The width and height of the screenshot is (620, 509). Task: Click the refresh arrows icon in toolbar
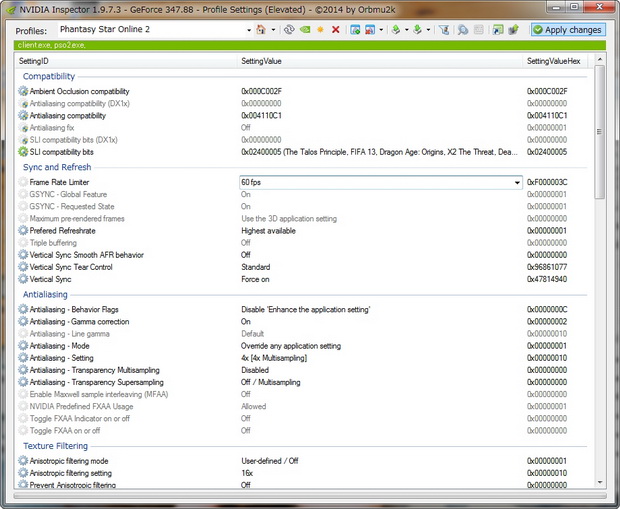289,30
